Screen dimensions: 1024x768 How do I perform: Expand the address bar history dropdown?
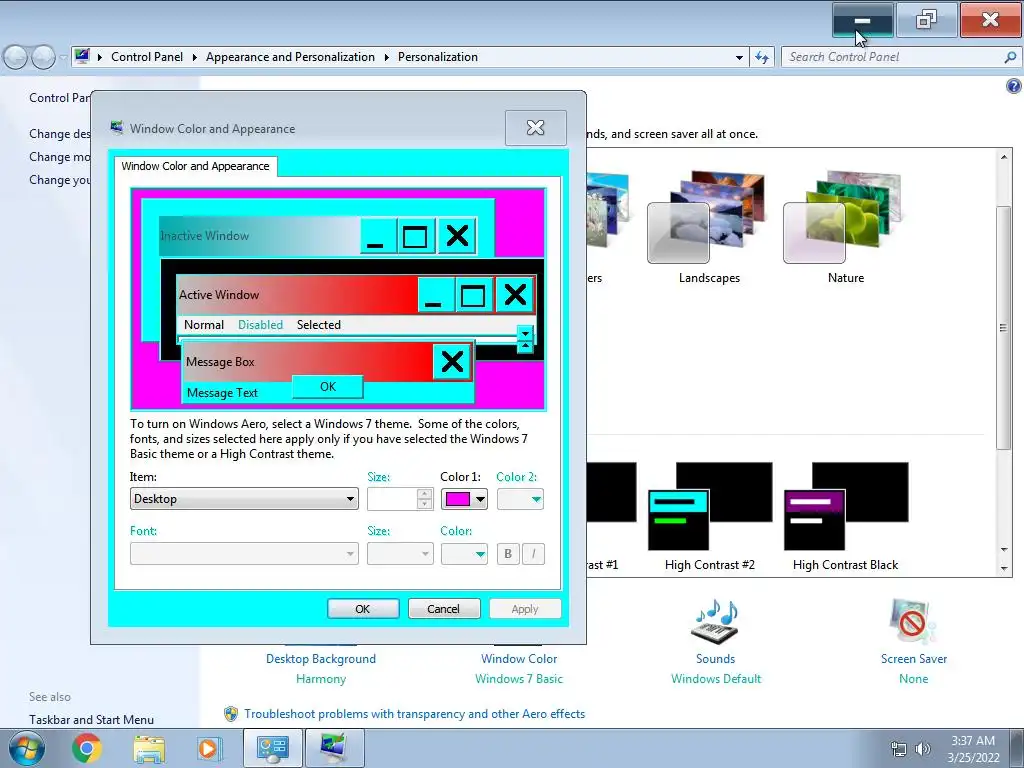tap(739, 57)
